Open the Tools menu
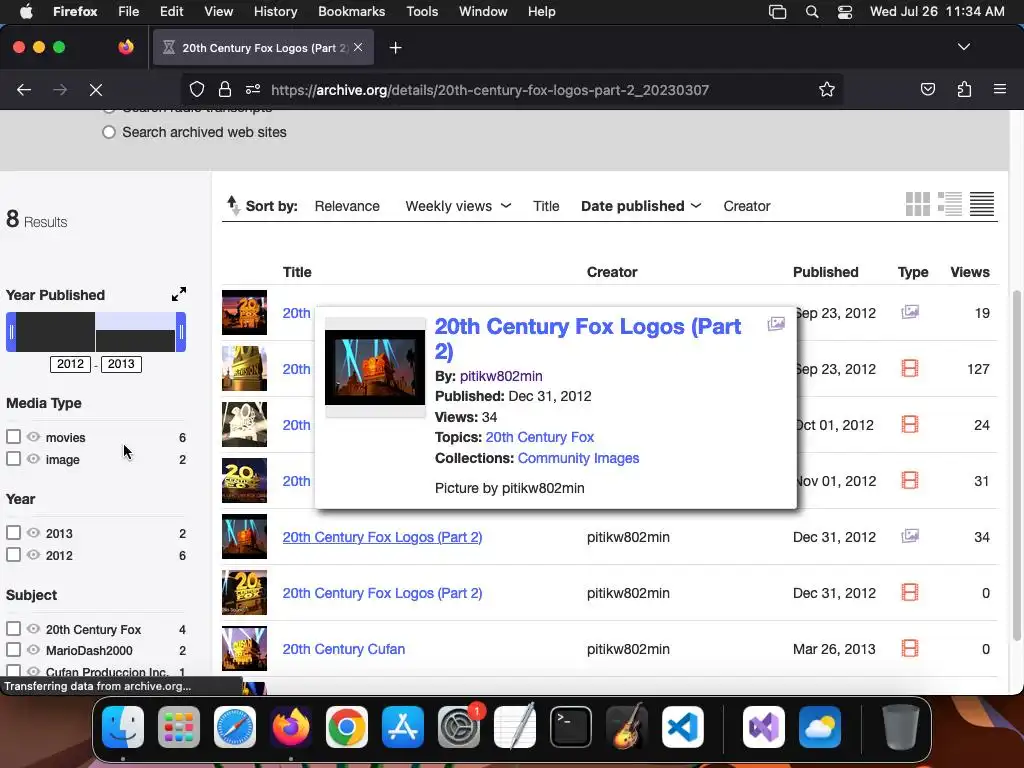1024x768 pixels. [422, 12]
